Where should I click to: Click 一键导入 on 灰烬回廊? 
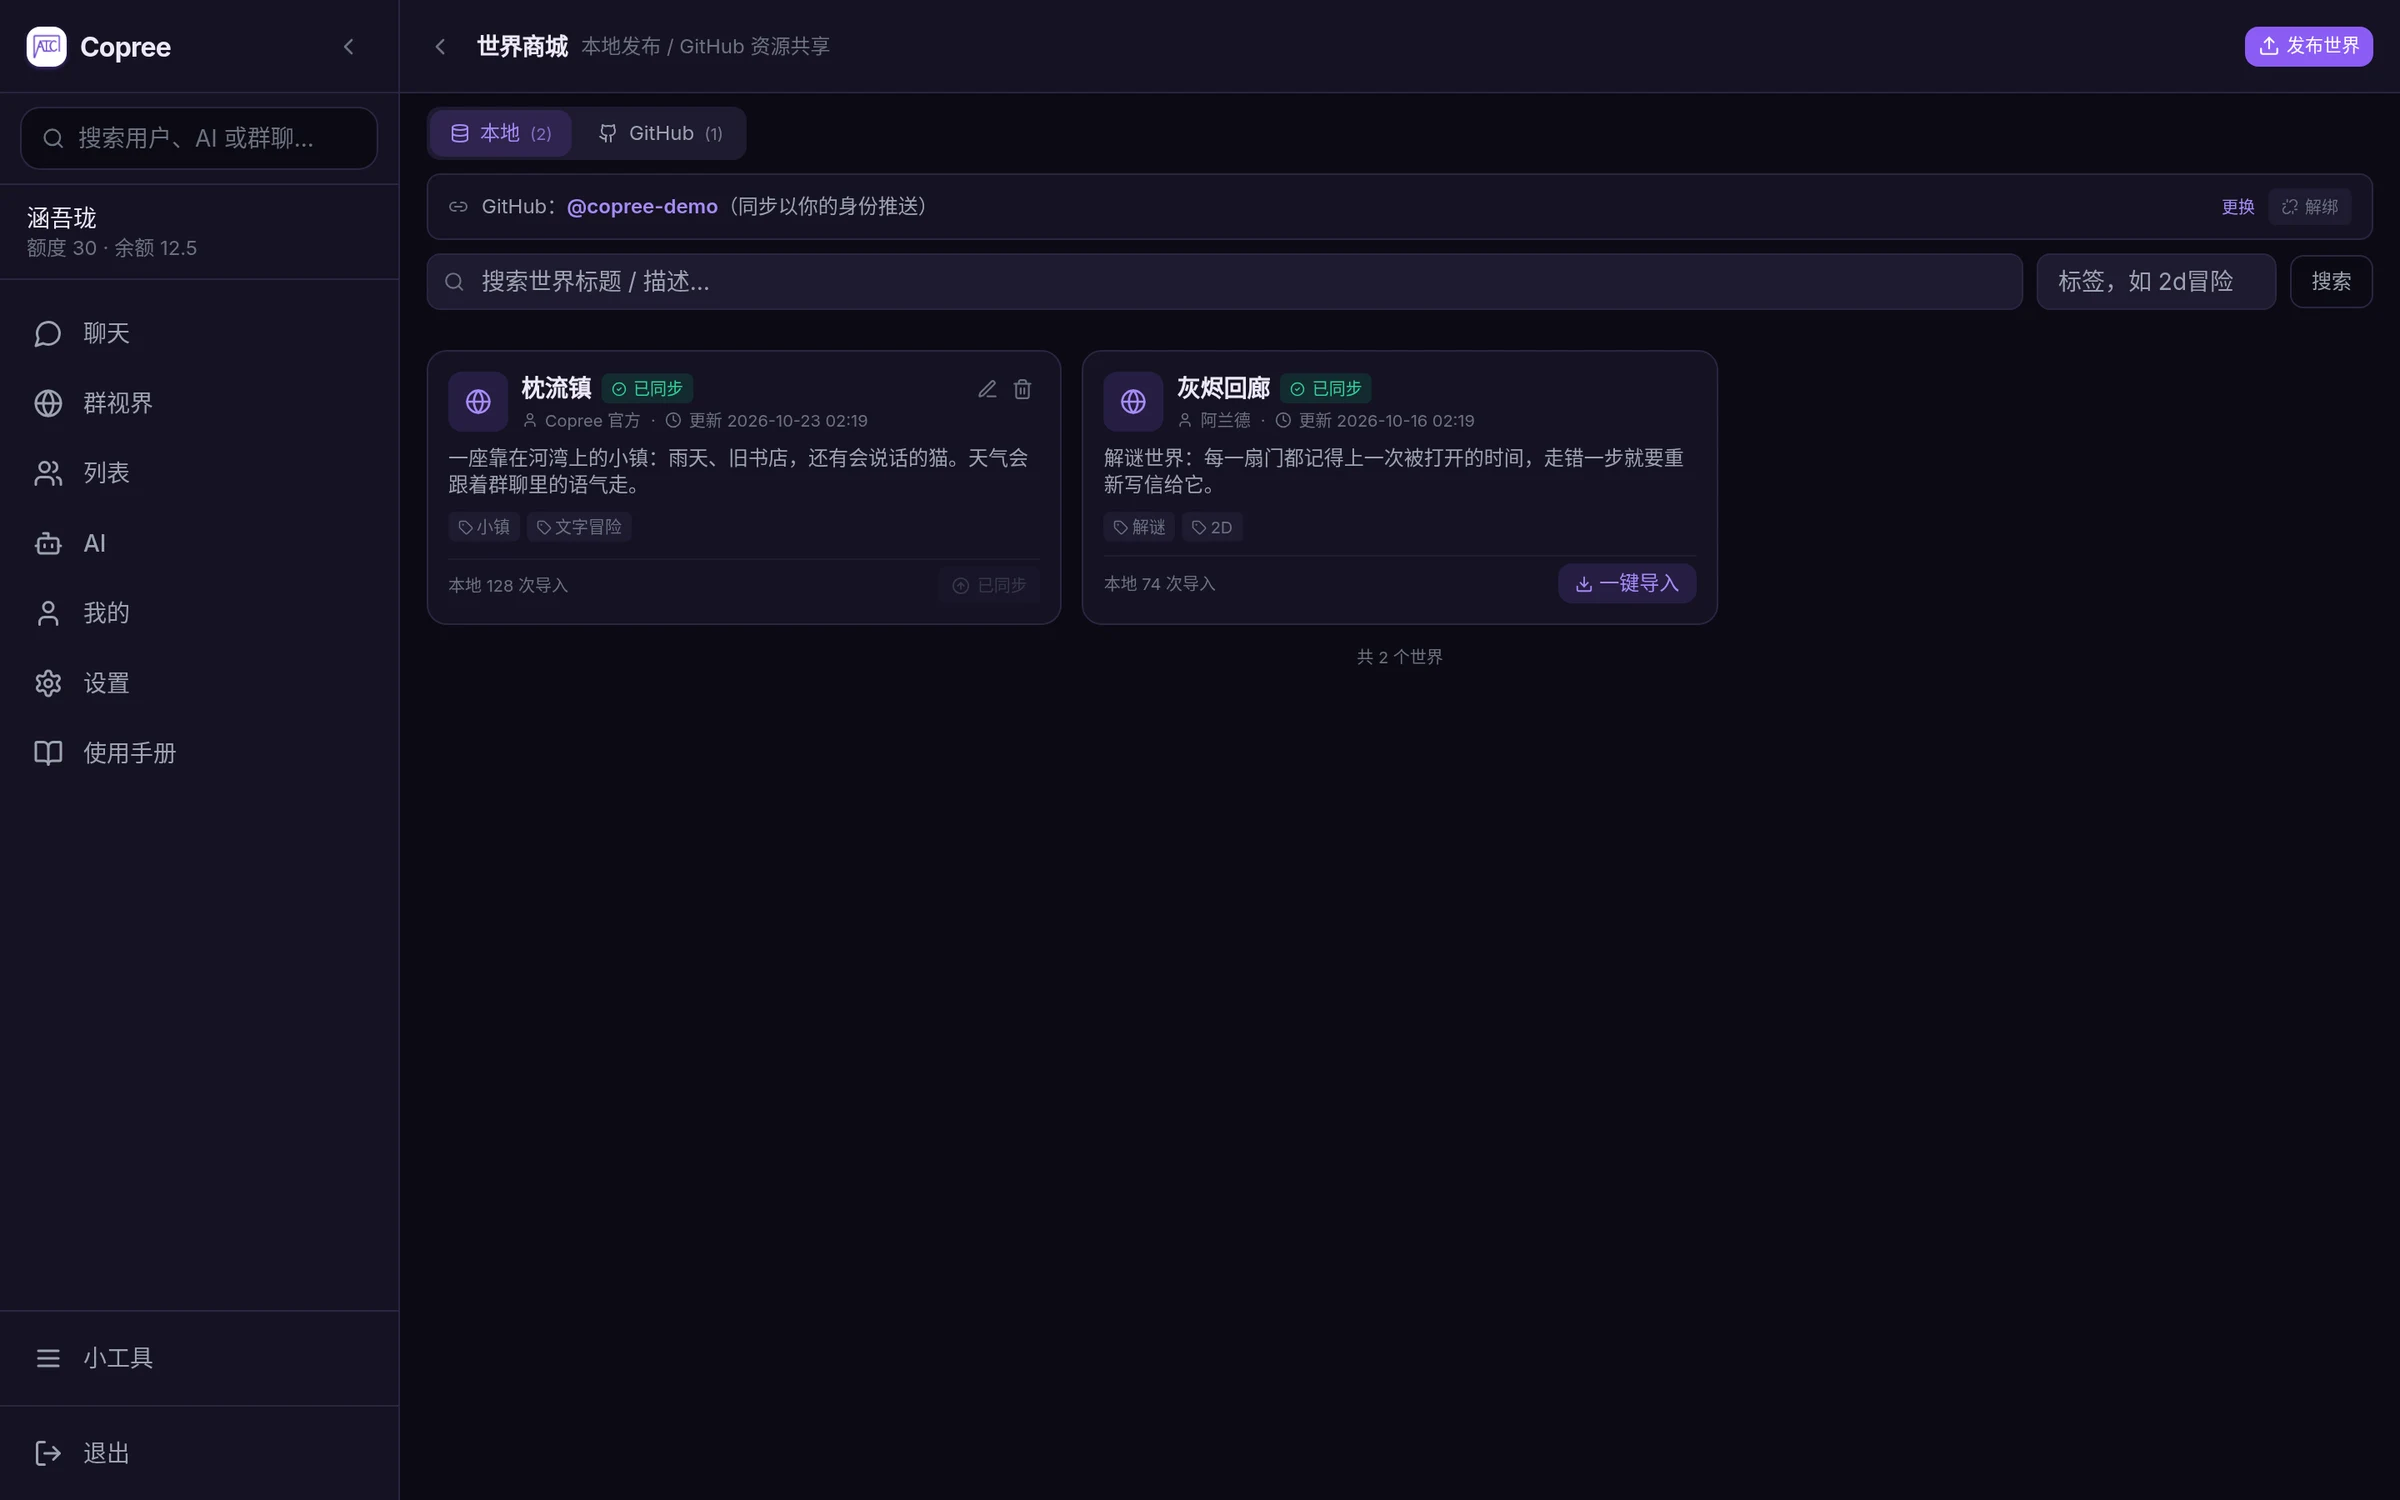(x=1627, y=583)
